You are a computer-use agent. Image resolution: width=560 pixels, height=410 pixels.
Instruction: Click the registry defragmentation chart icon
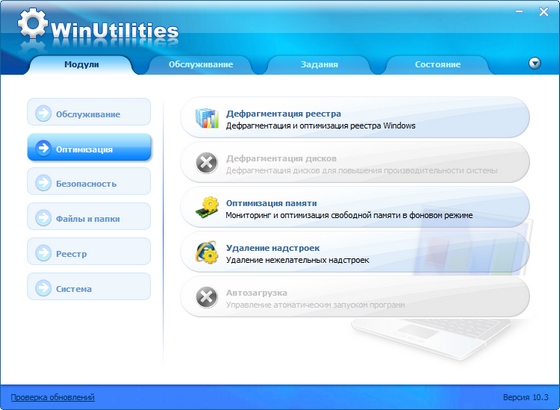click(207, 118)
